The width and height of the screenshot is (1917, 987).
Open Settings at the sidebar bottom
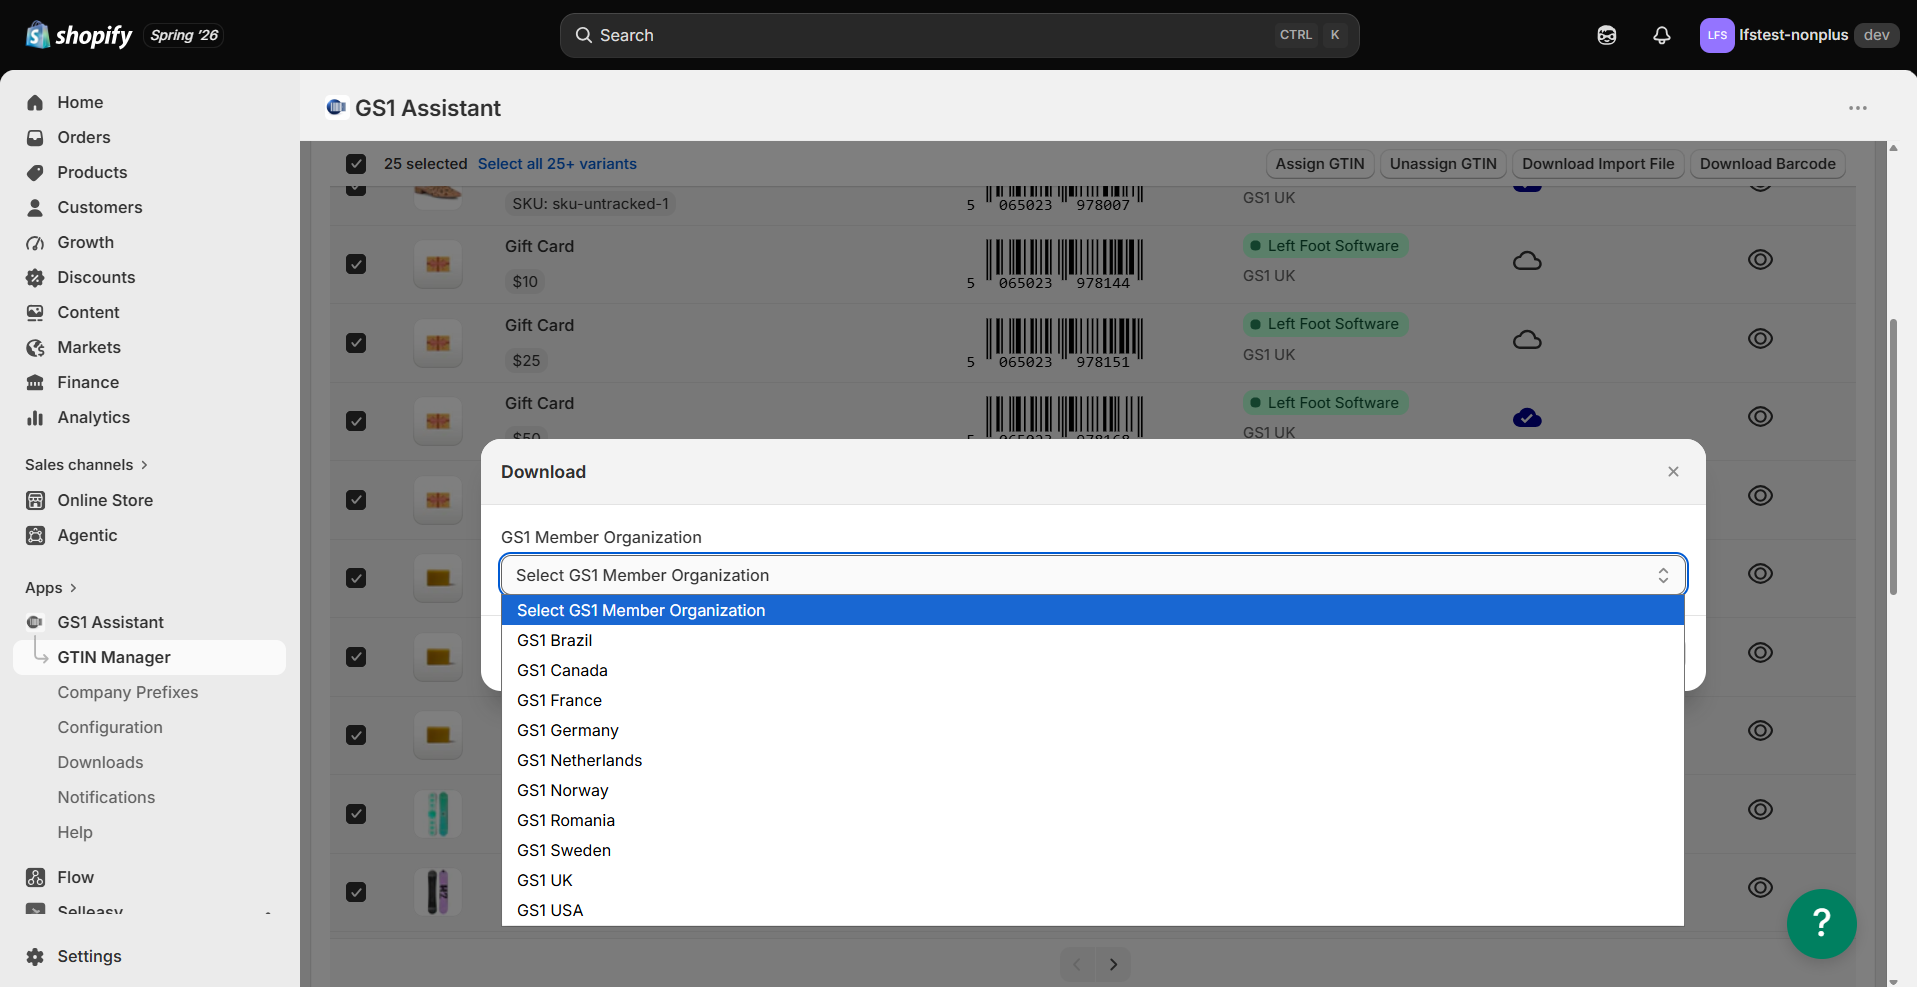(x=89, y=956)
